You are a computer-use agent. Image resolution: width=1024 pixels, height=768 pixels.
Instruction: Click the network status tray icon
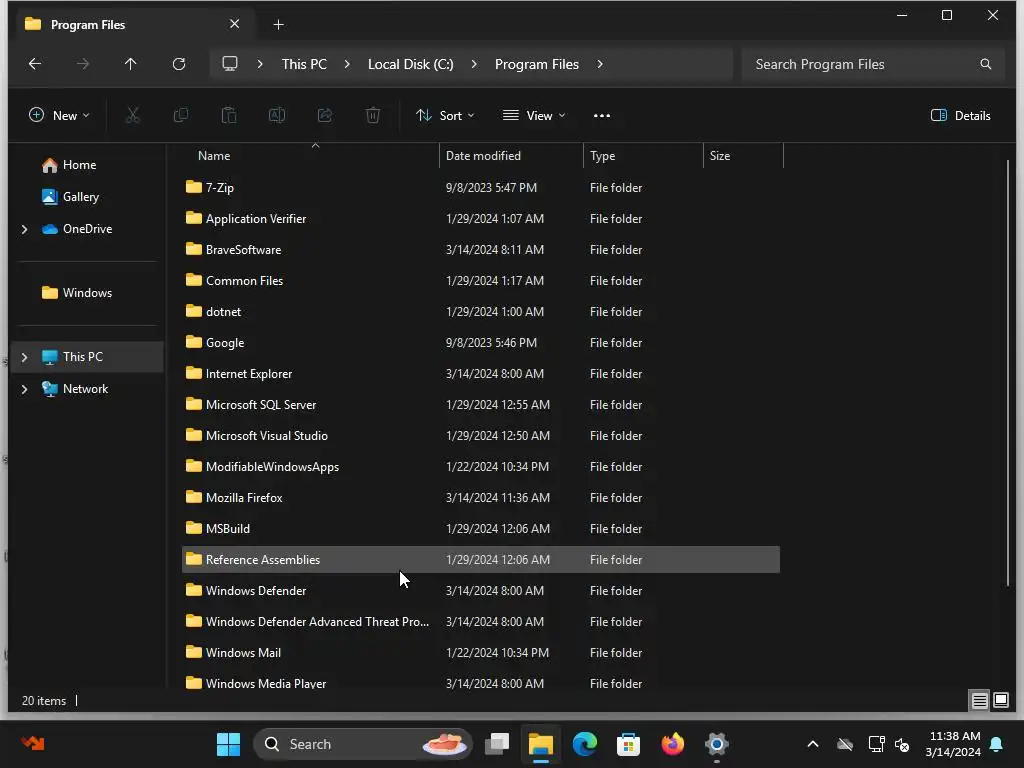pyautogui.click(x=876, y=744)
